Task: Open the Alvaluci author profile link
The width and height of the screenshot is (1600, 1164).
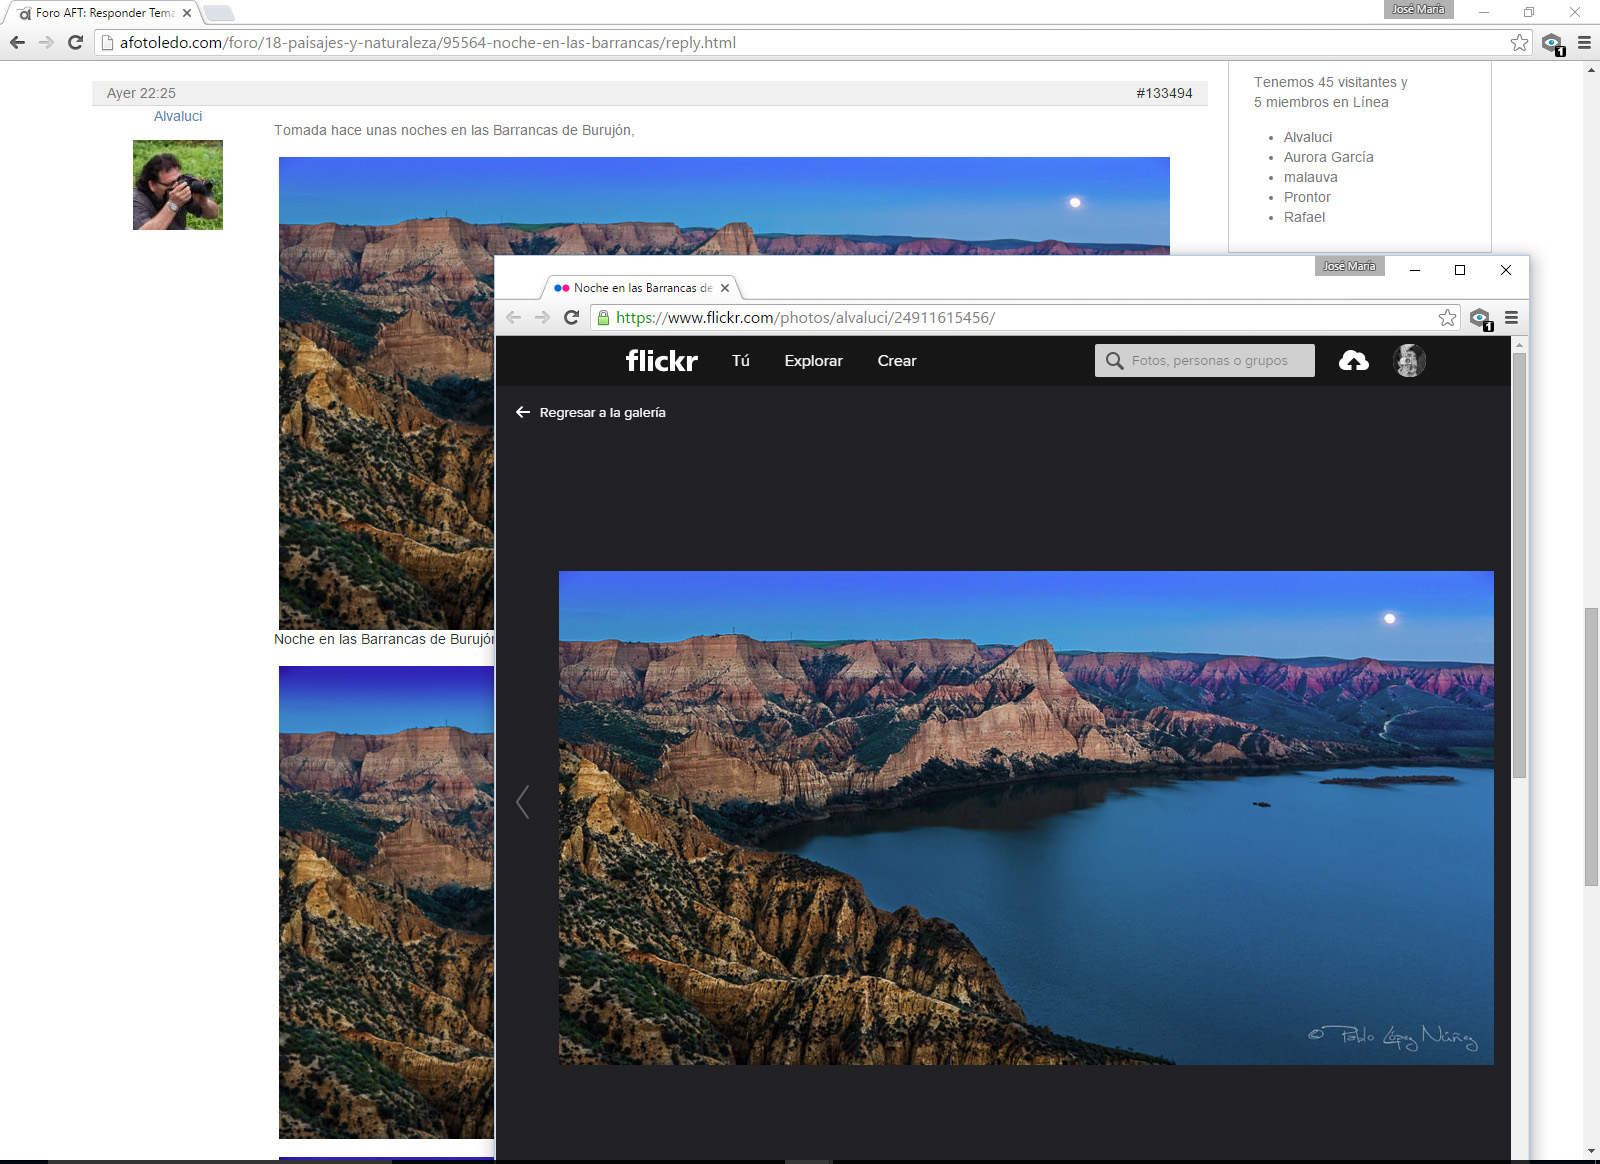Action: (178, 117)
